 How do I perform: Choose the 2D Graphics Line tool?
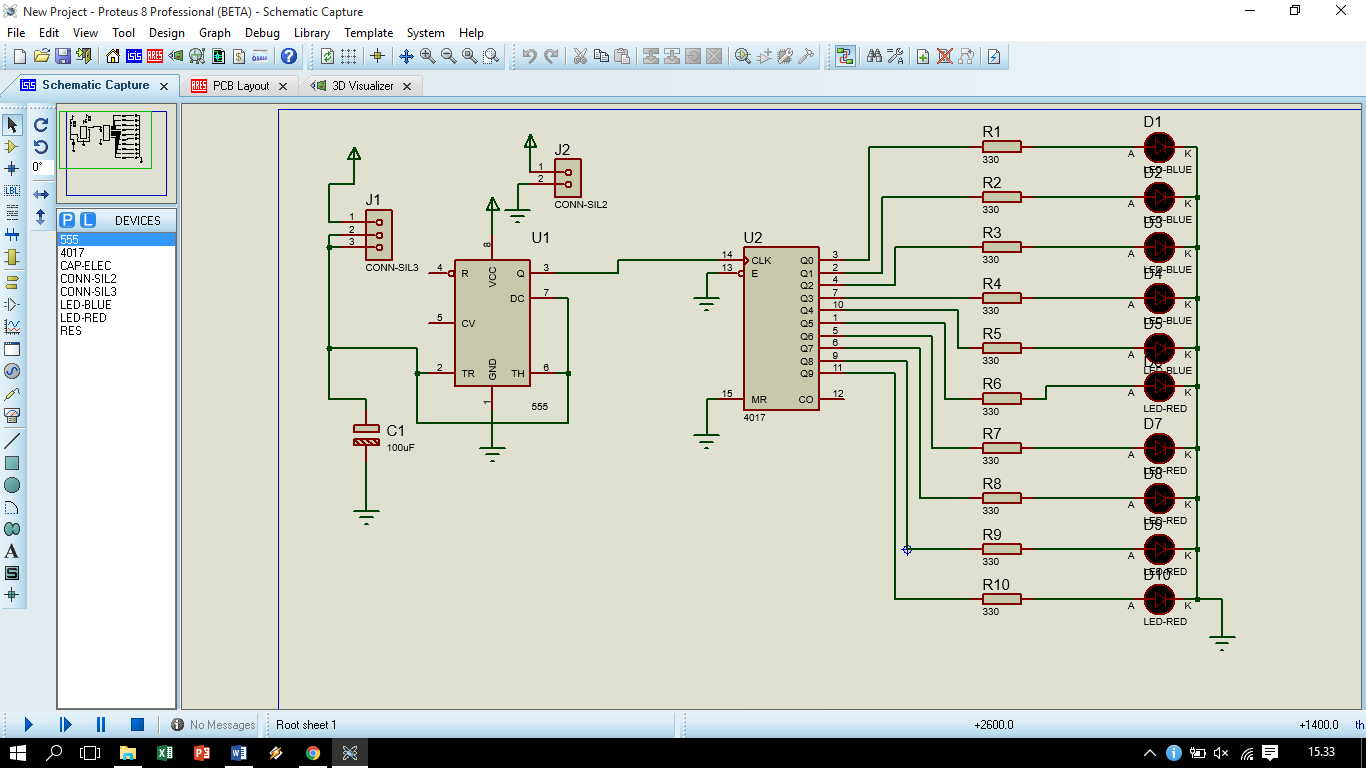[x=12, y=441]
